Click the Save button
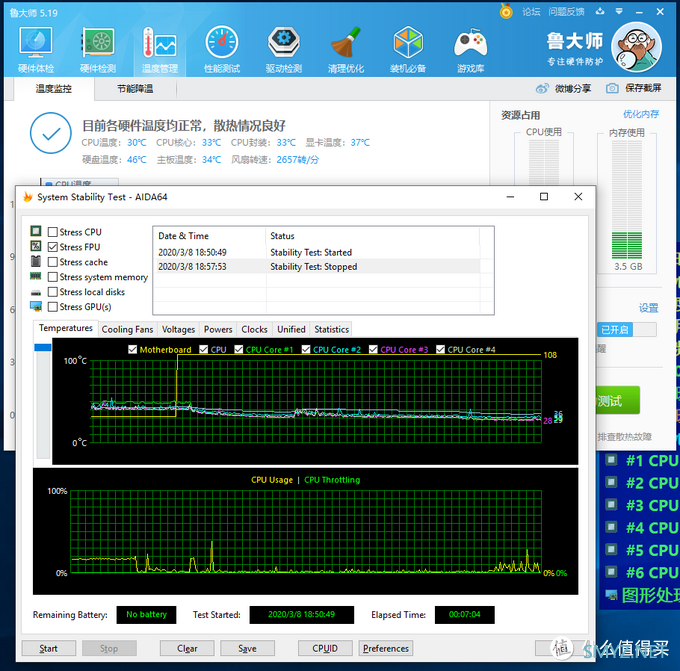 pos(247,648)
